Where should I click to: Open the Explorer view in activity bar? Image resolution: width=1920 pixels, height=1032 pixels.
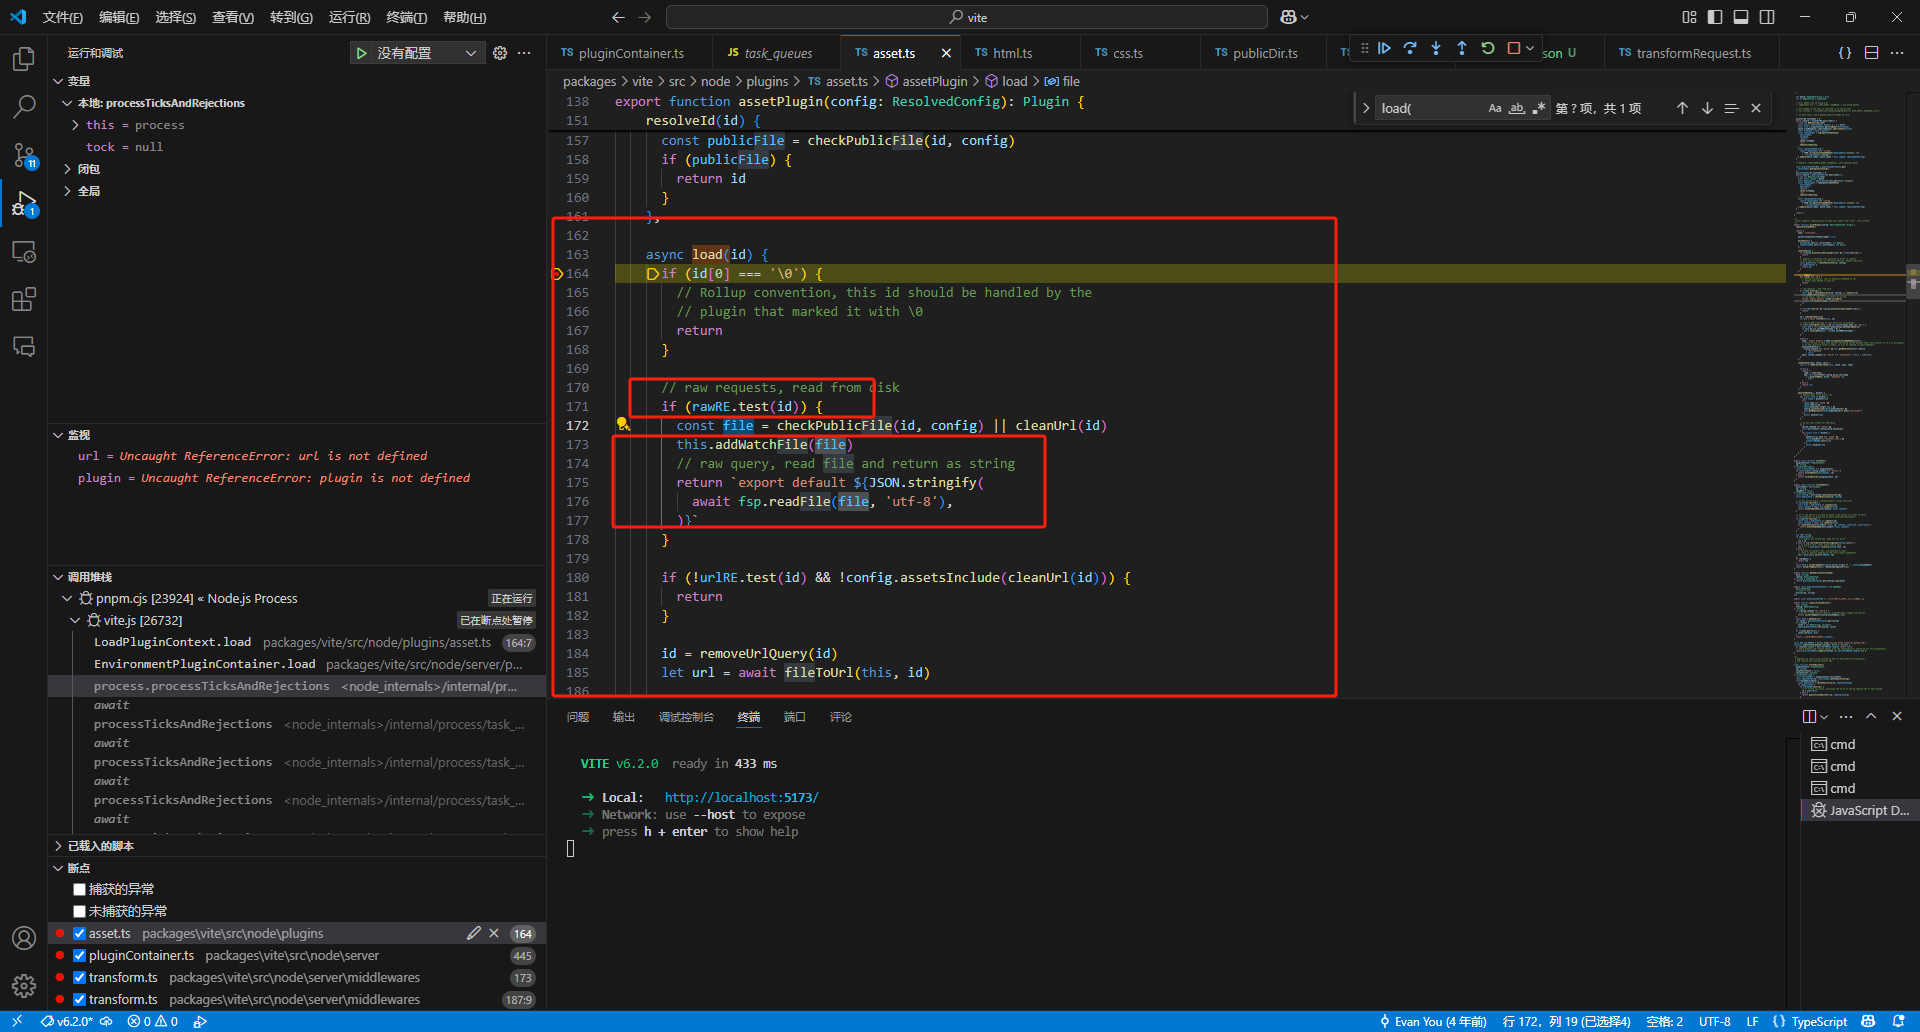pos(24,59)
